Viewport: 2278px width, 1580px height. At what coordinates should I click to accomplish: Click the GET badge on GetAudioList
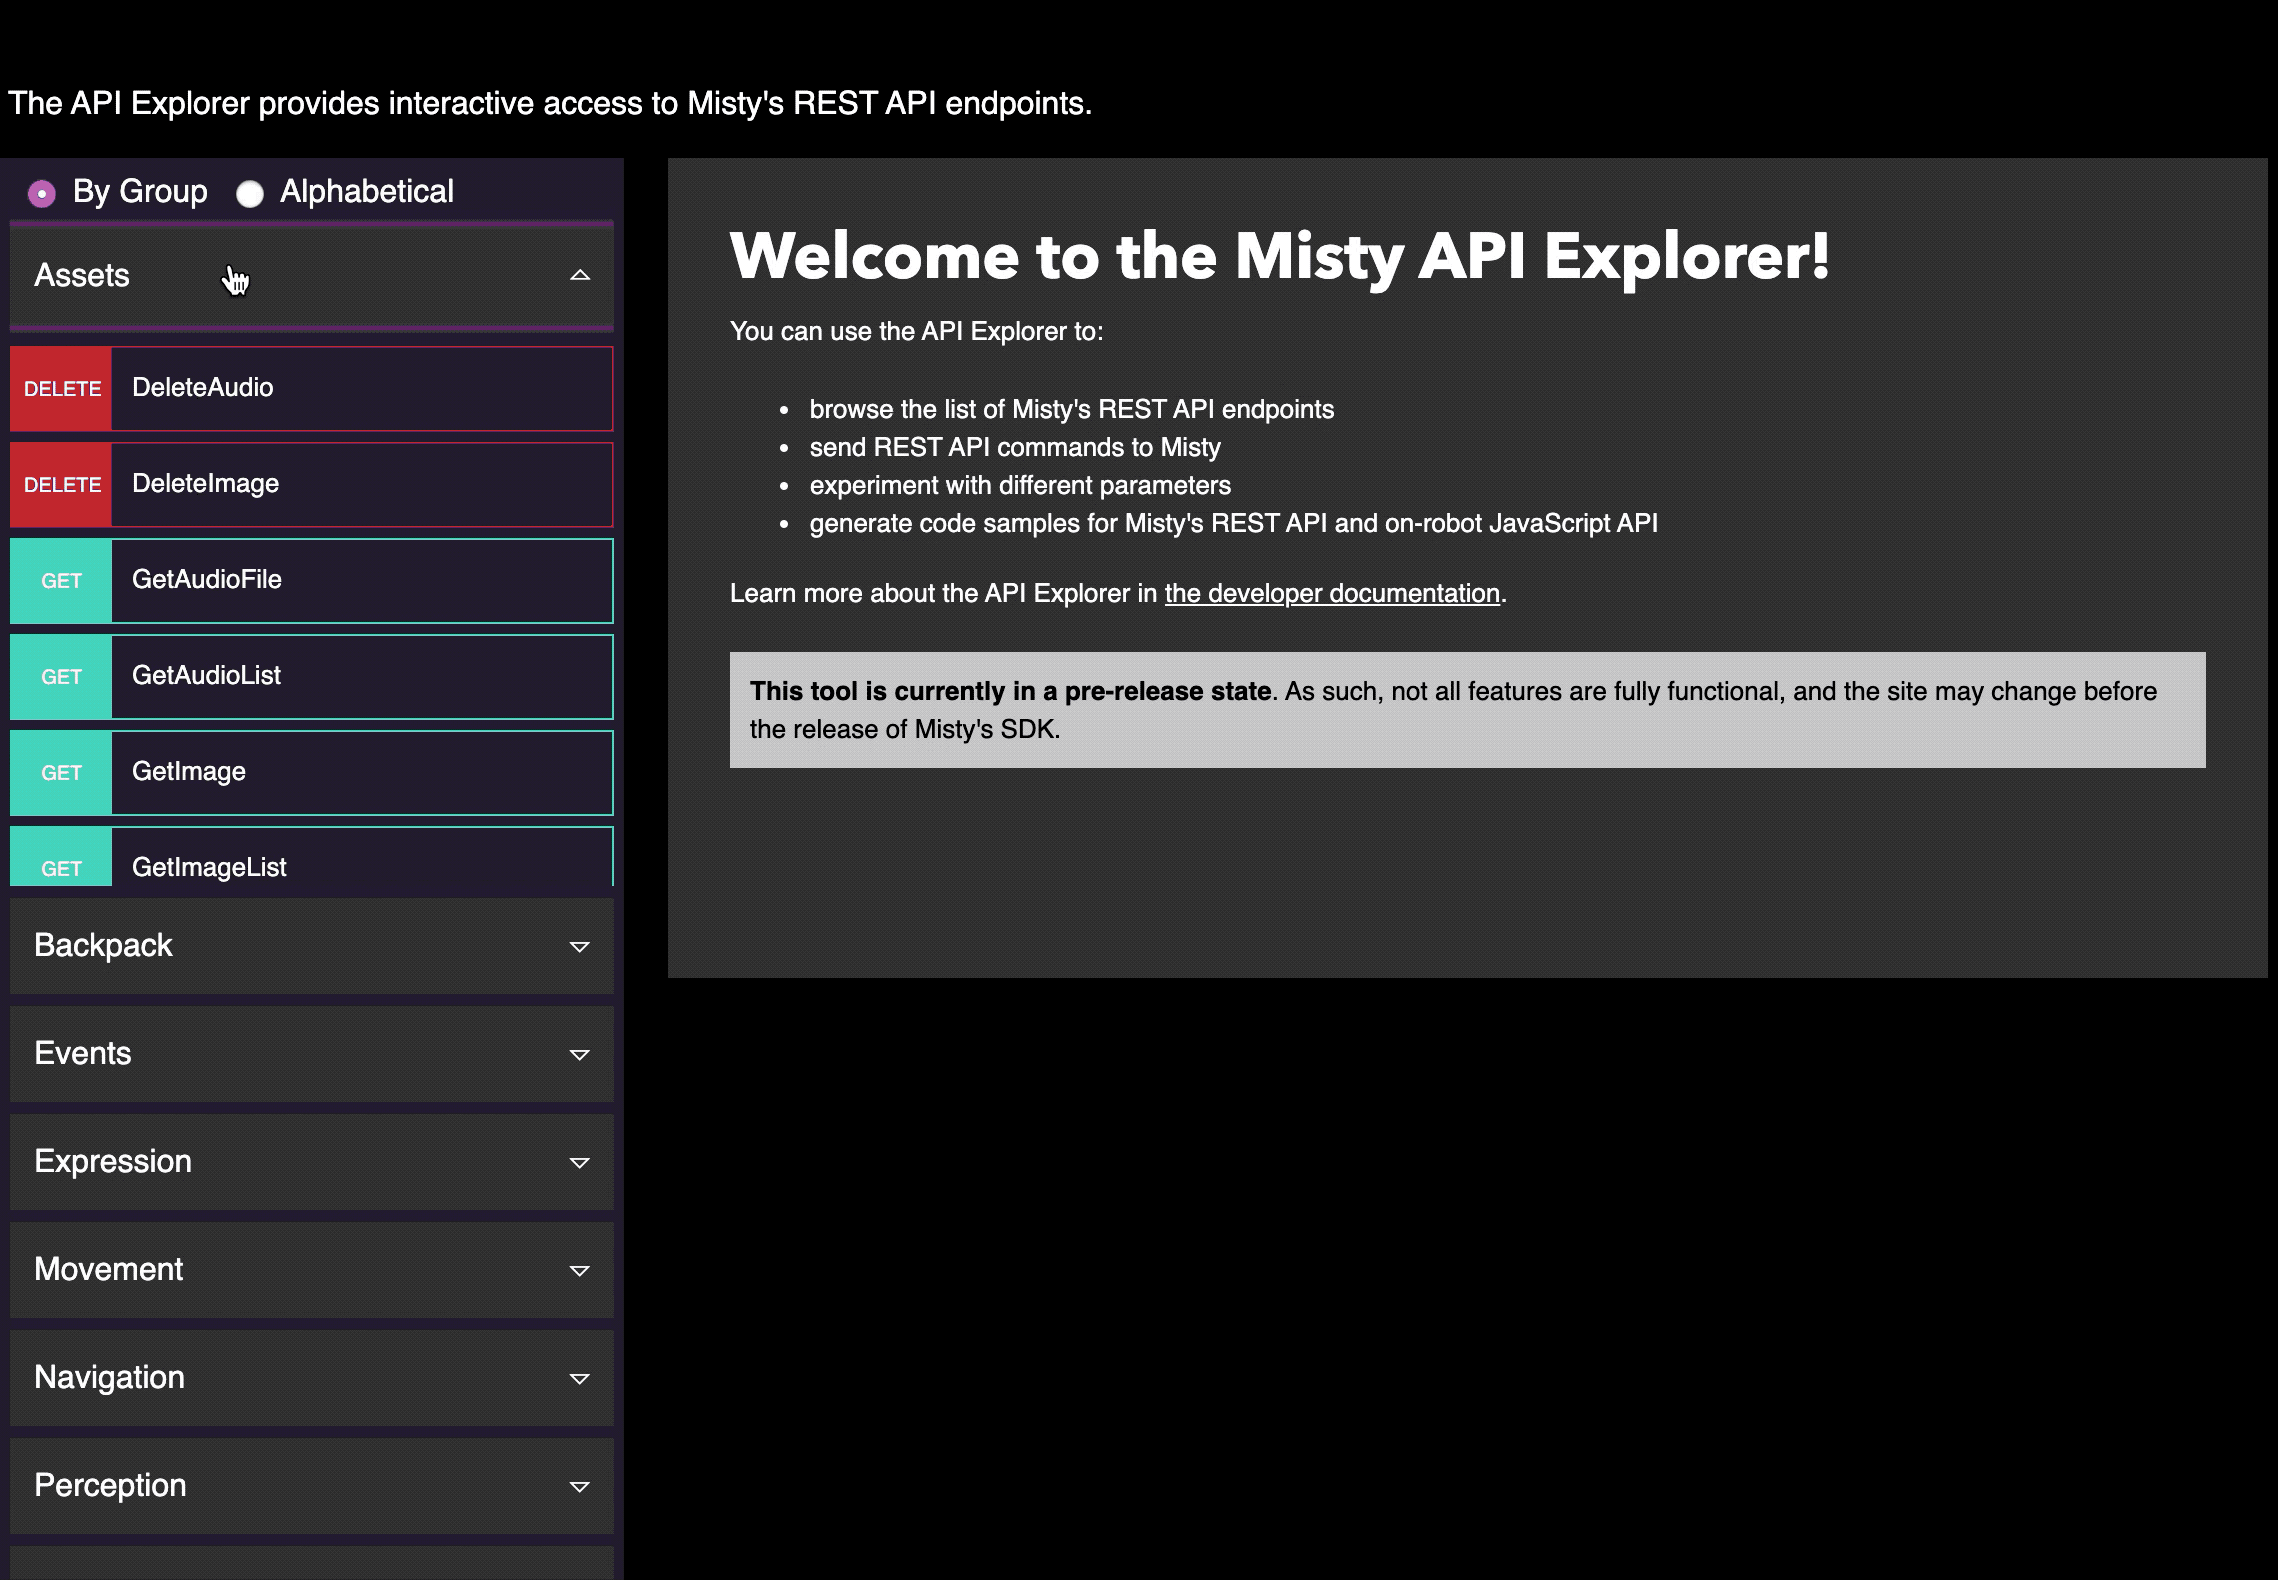(60, 676)
